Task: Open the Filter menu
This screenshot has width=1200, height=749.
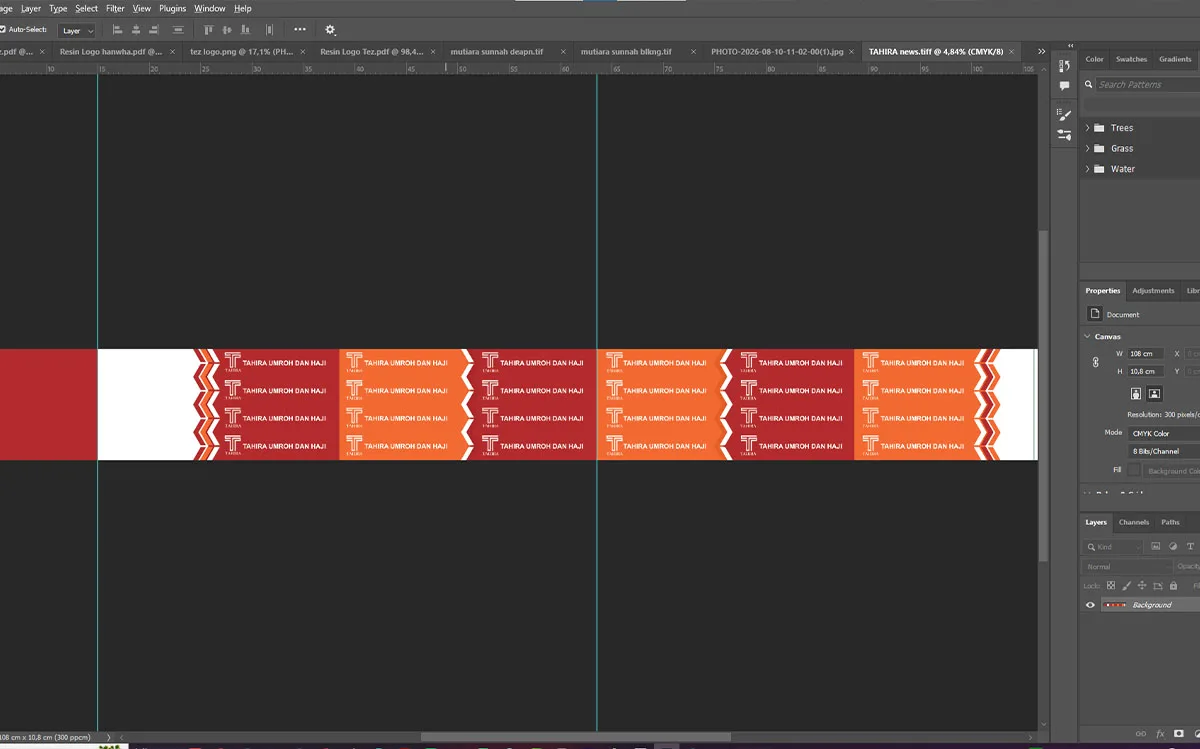Action: click(x=115, y=8)
